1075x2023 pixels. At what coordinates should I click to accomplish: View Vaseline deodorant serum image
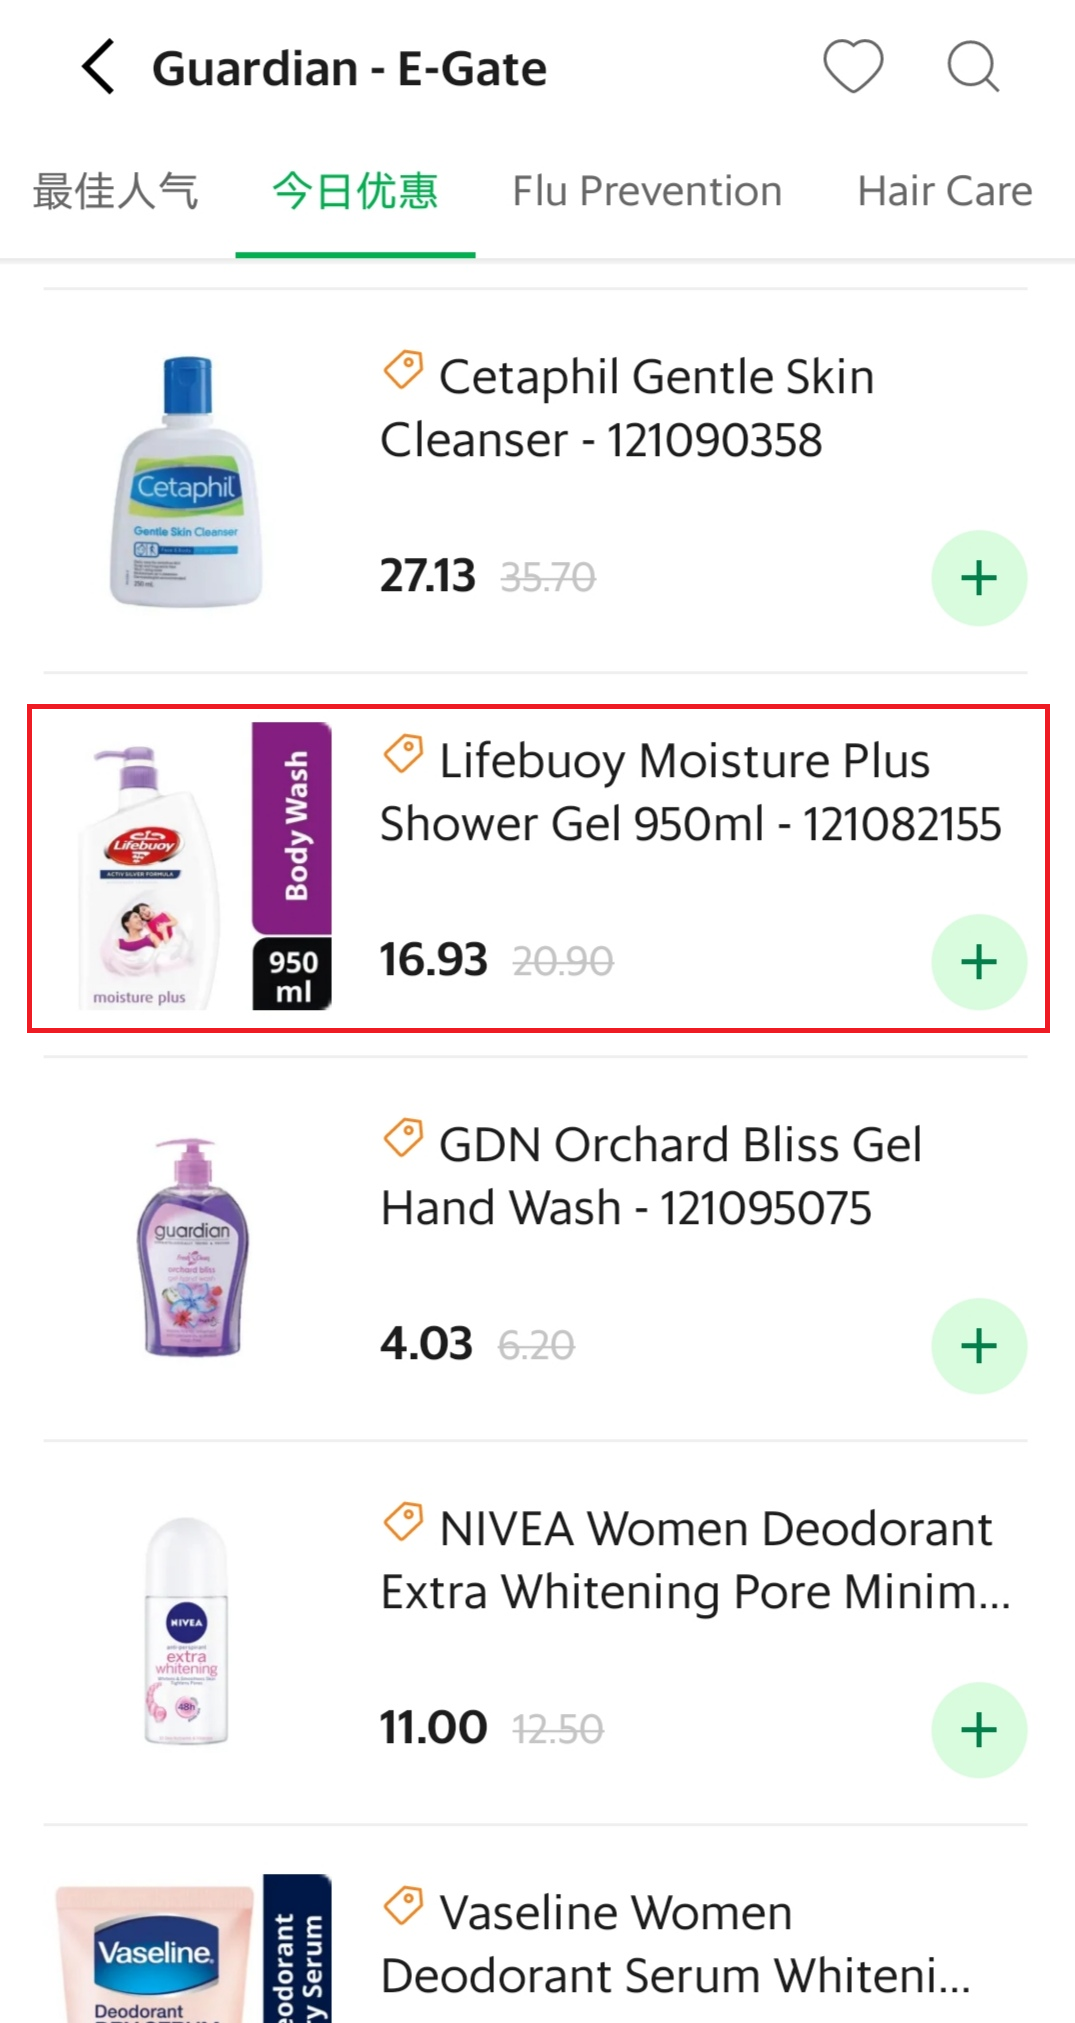coord(191,1950)
